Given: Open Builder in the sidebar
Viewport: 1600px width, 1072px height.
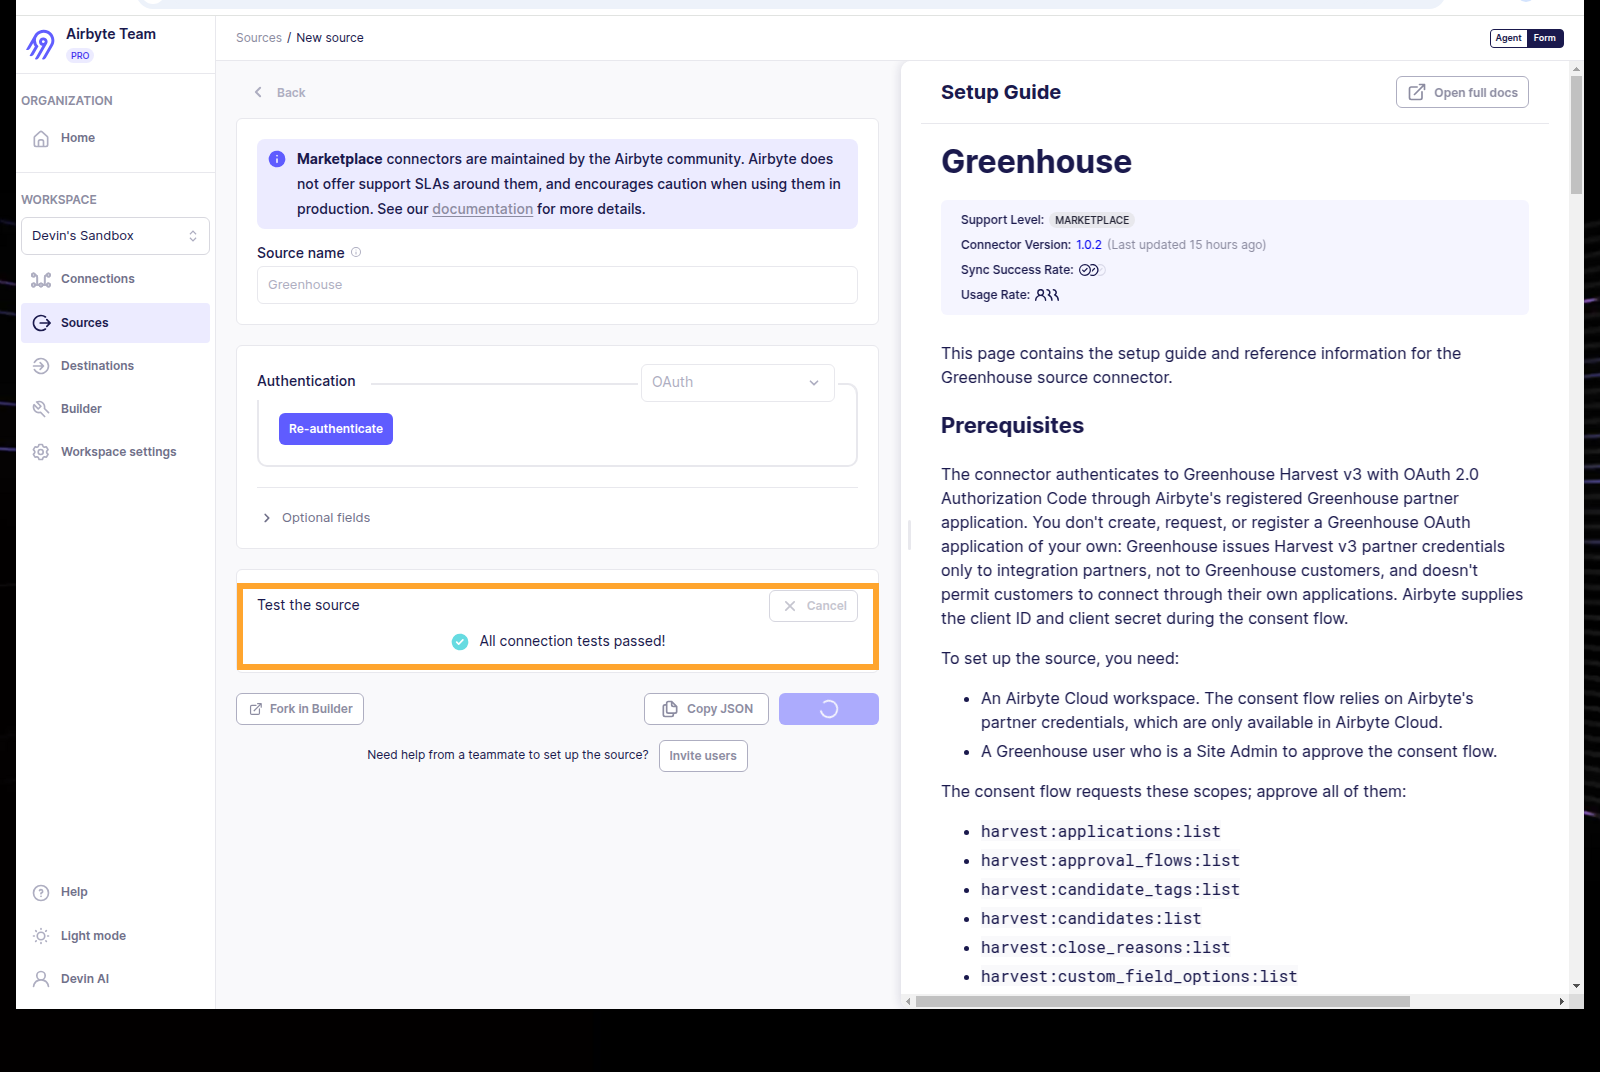Looking at the screenshot, I should click(x=115, y=409).
